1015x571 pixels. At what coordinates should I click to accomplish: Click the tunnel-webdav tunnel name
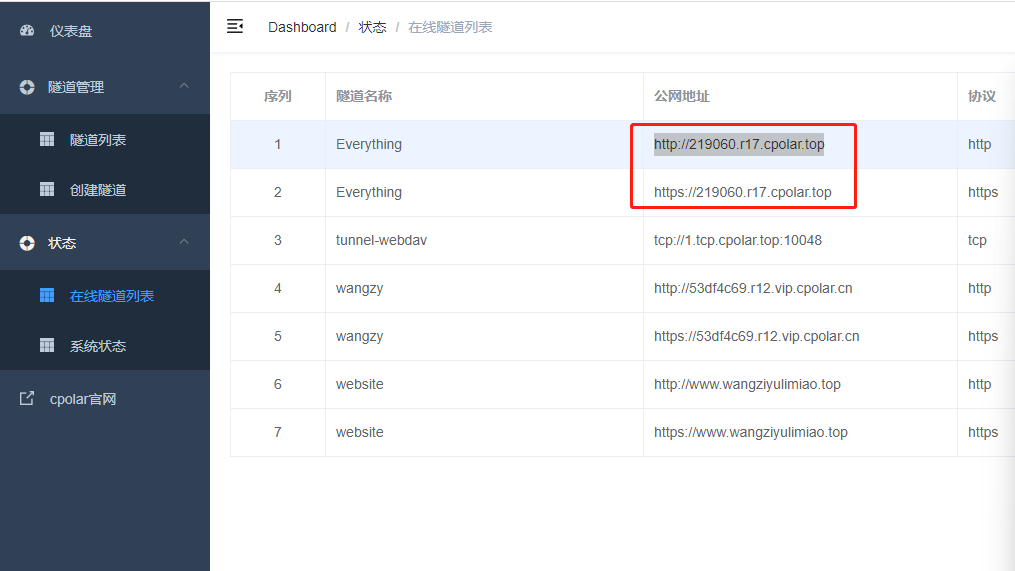click(381, 240)
